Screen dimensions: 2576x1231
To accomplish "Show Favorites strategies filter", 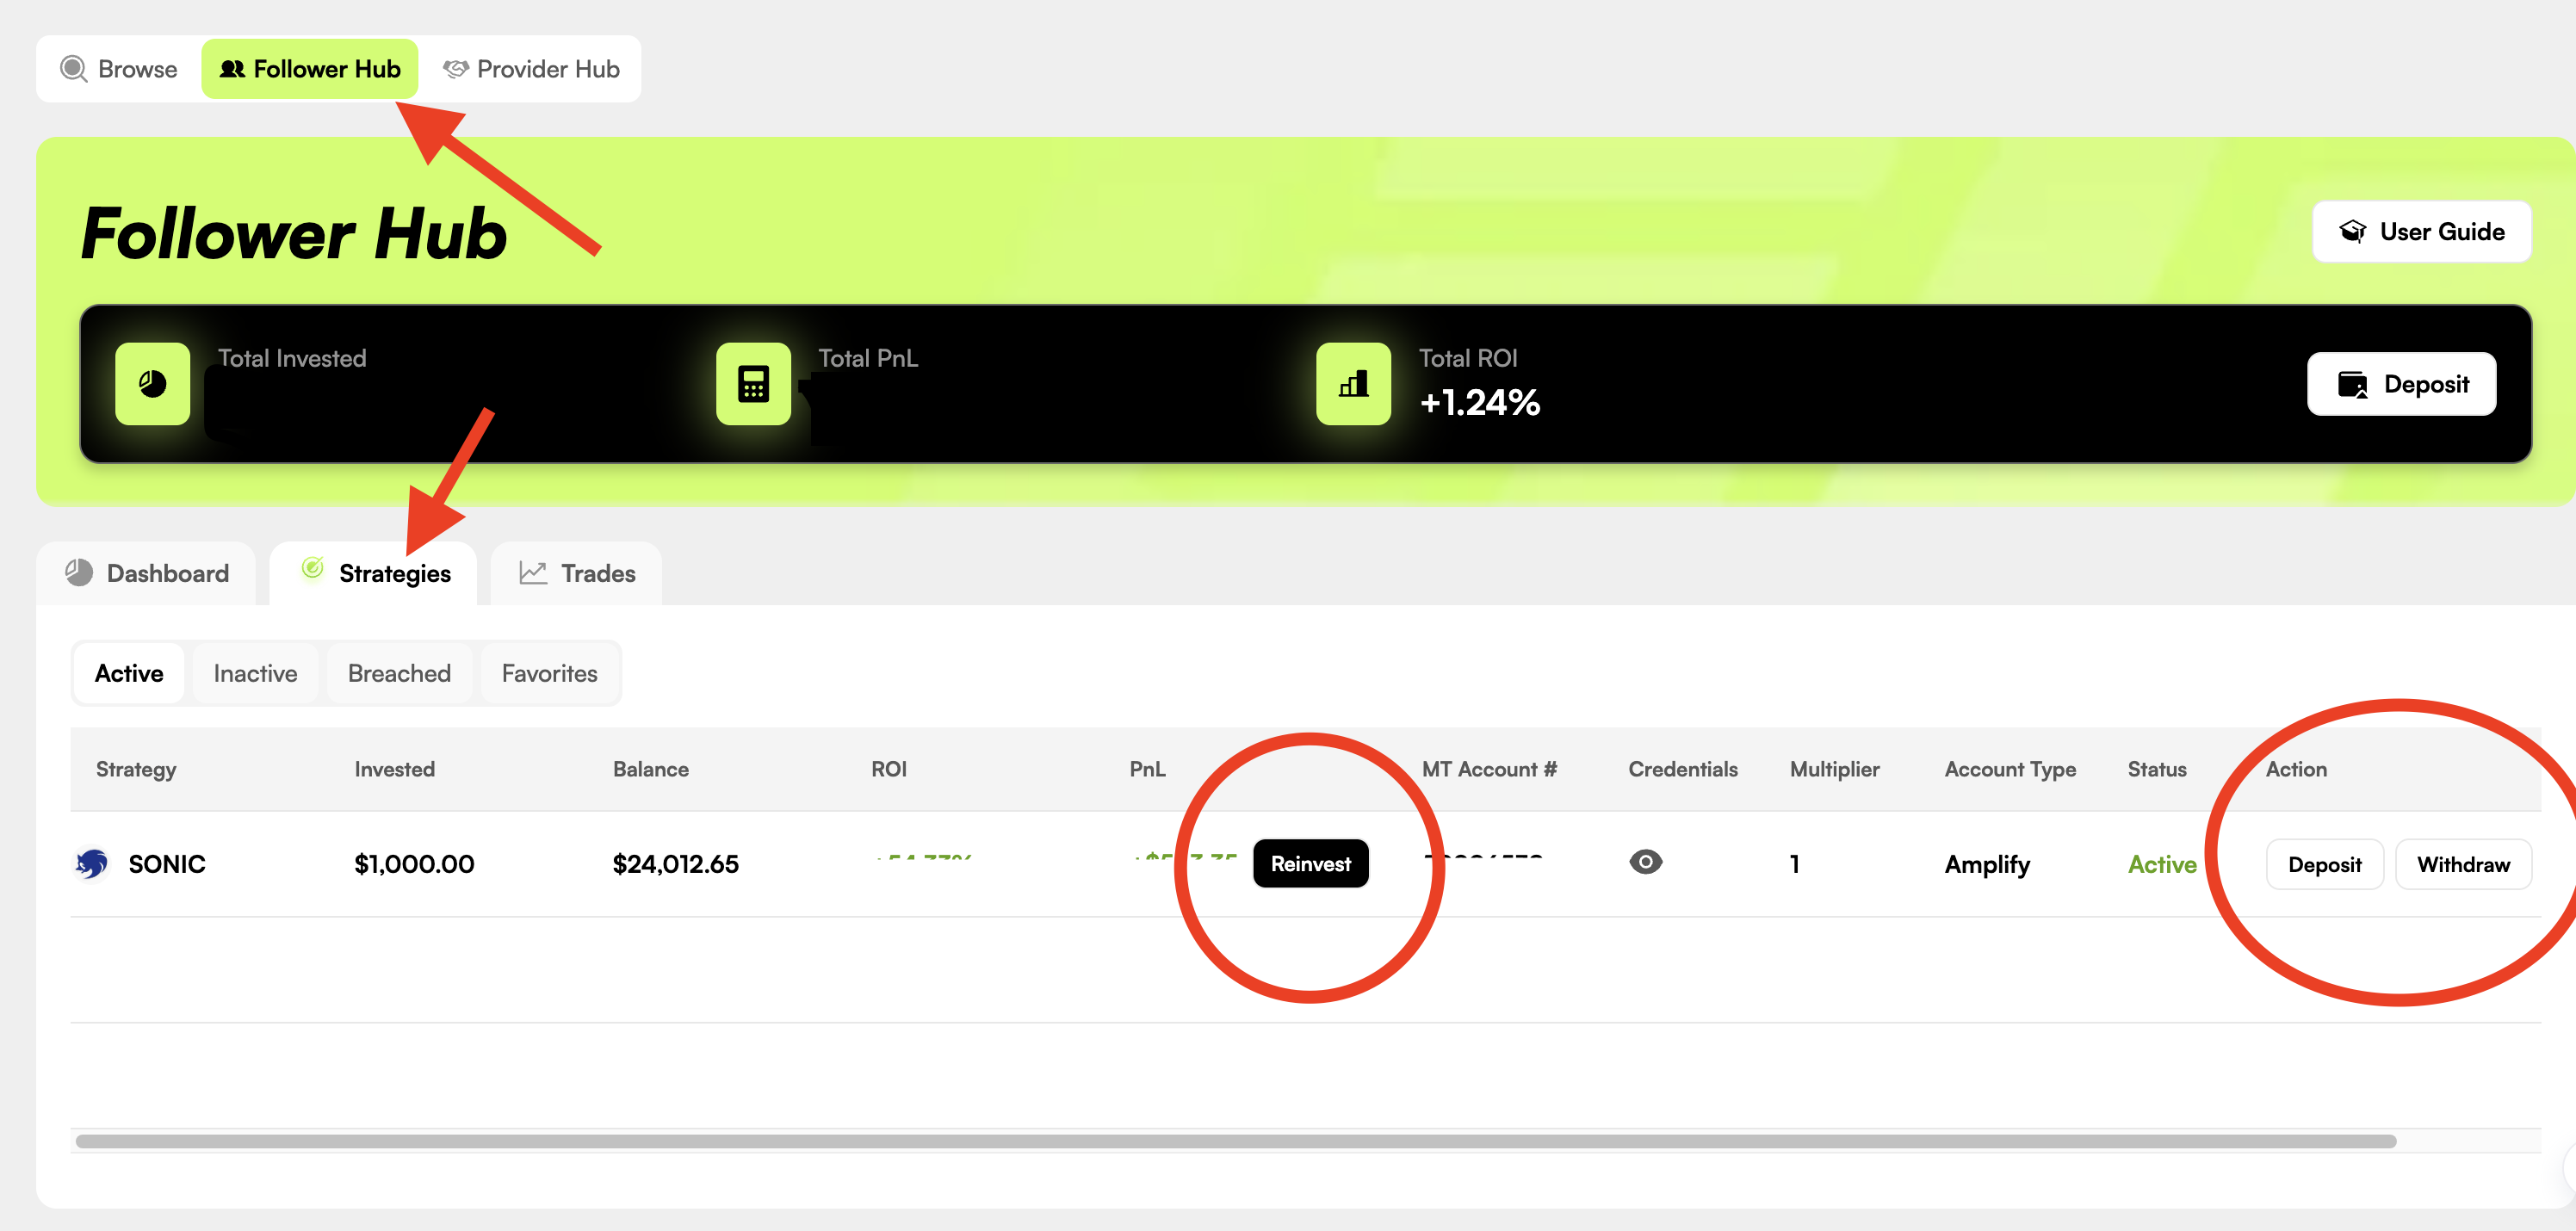I will [x=549, y=673].
